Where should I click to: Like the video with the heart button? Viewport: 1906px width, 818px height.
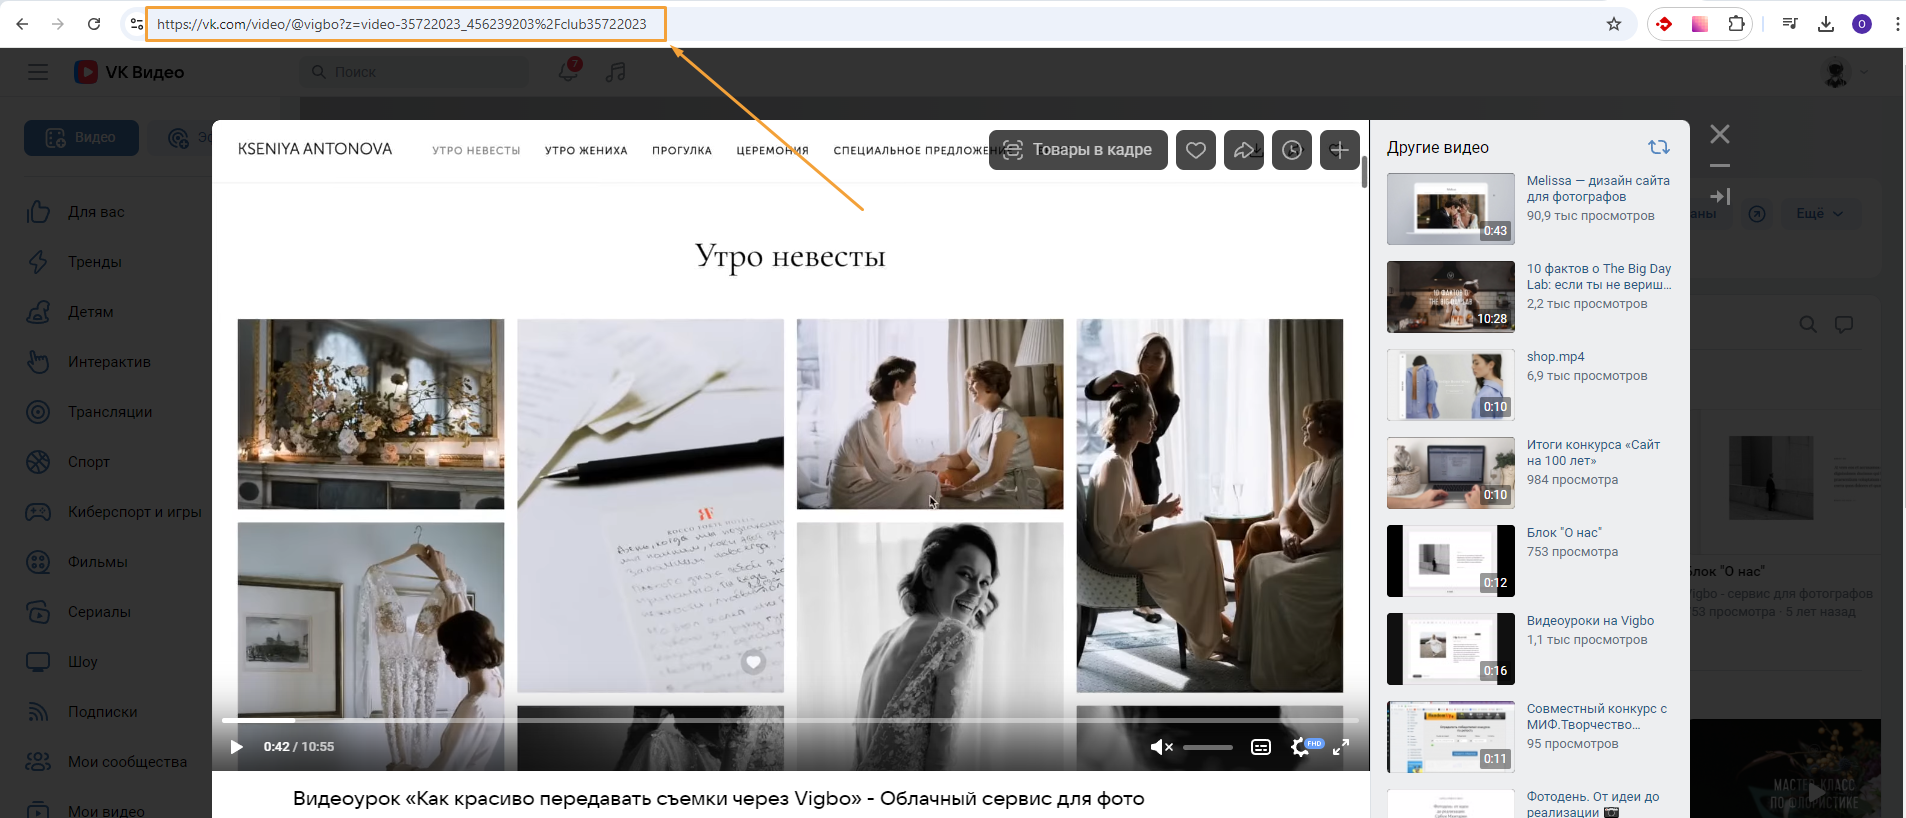pyautogui.click(x=1196, y=150)
